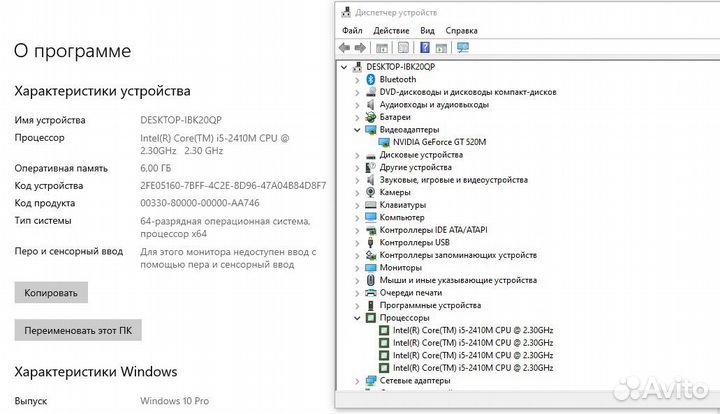Click the Forward arrow in Device Manager toolbar
The height and width of the screenshot is (414, 720).
coord(360,47)
